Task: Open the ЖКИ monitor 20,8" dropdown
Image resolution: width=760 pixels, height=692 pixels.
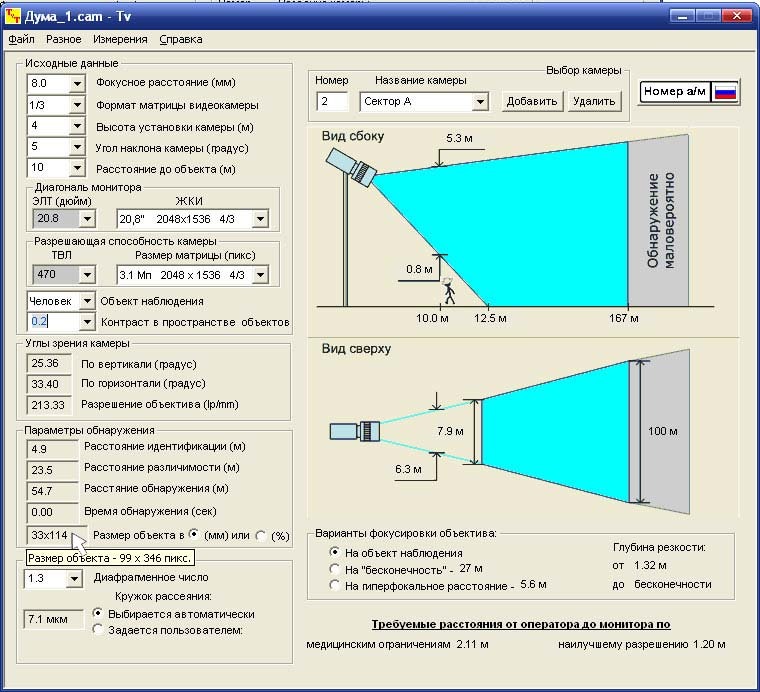Action: tap(260, 219)
